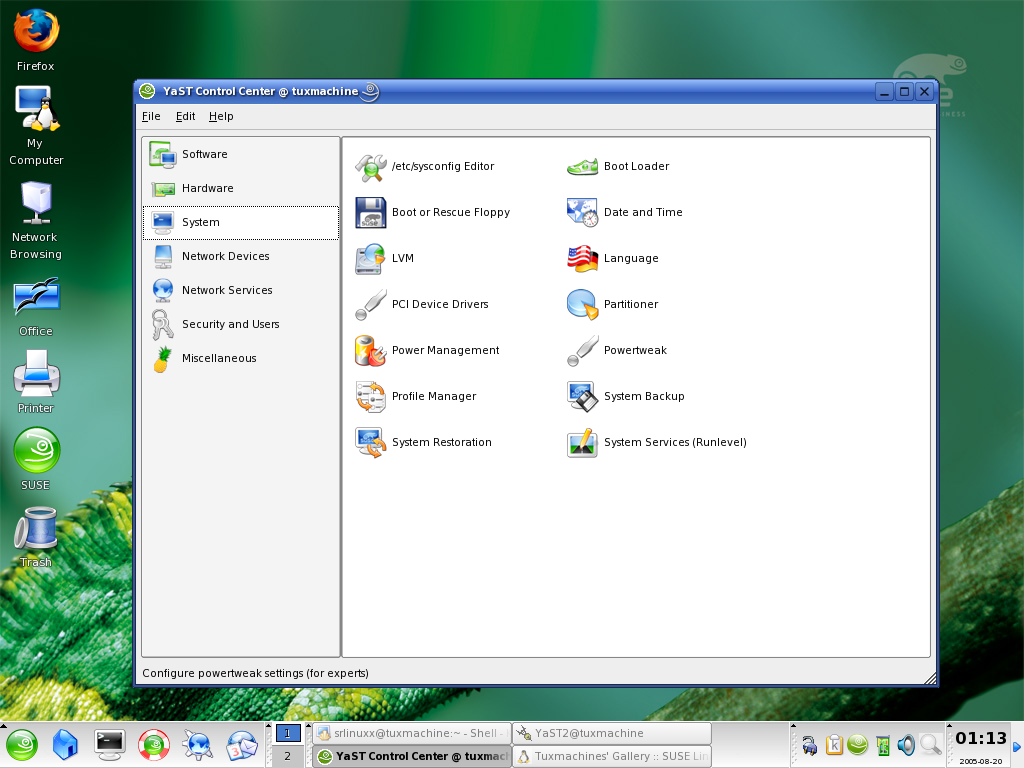Open the File menu

pos(151,116)
